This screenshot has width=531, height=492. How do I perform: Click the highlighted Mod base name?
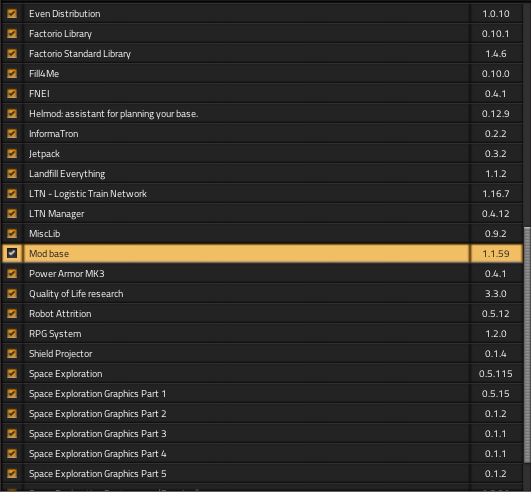[x=49, y=253]
